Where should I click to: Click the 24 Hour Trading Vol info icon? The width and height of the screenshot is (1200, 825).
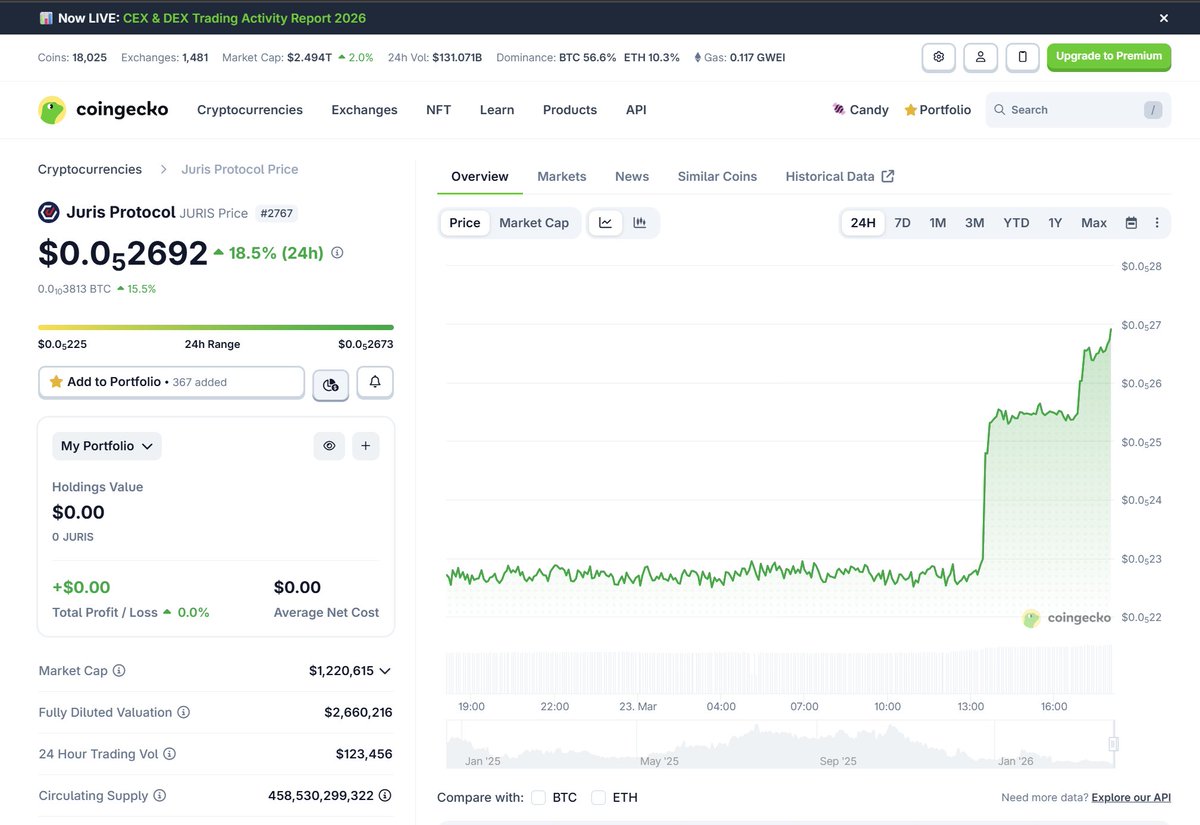click(x=169, y=754)
